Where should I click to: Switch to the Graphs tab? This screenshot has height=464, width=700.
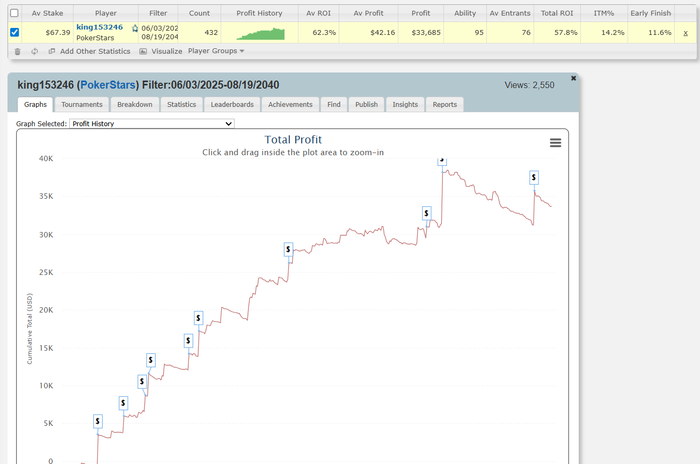[x=35, y=105]
